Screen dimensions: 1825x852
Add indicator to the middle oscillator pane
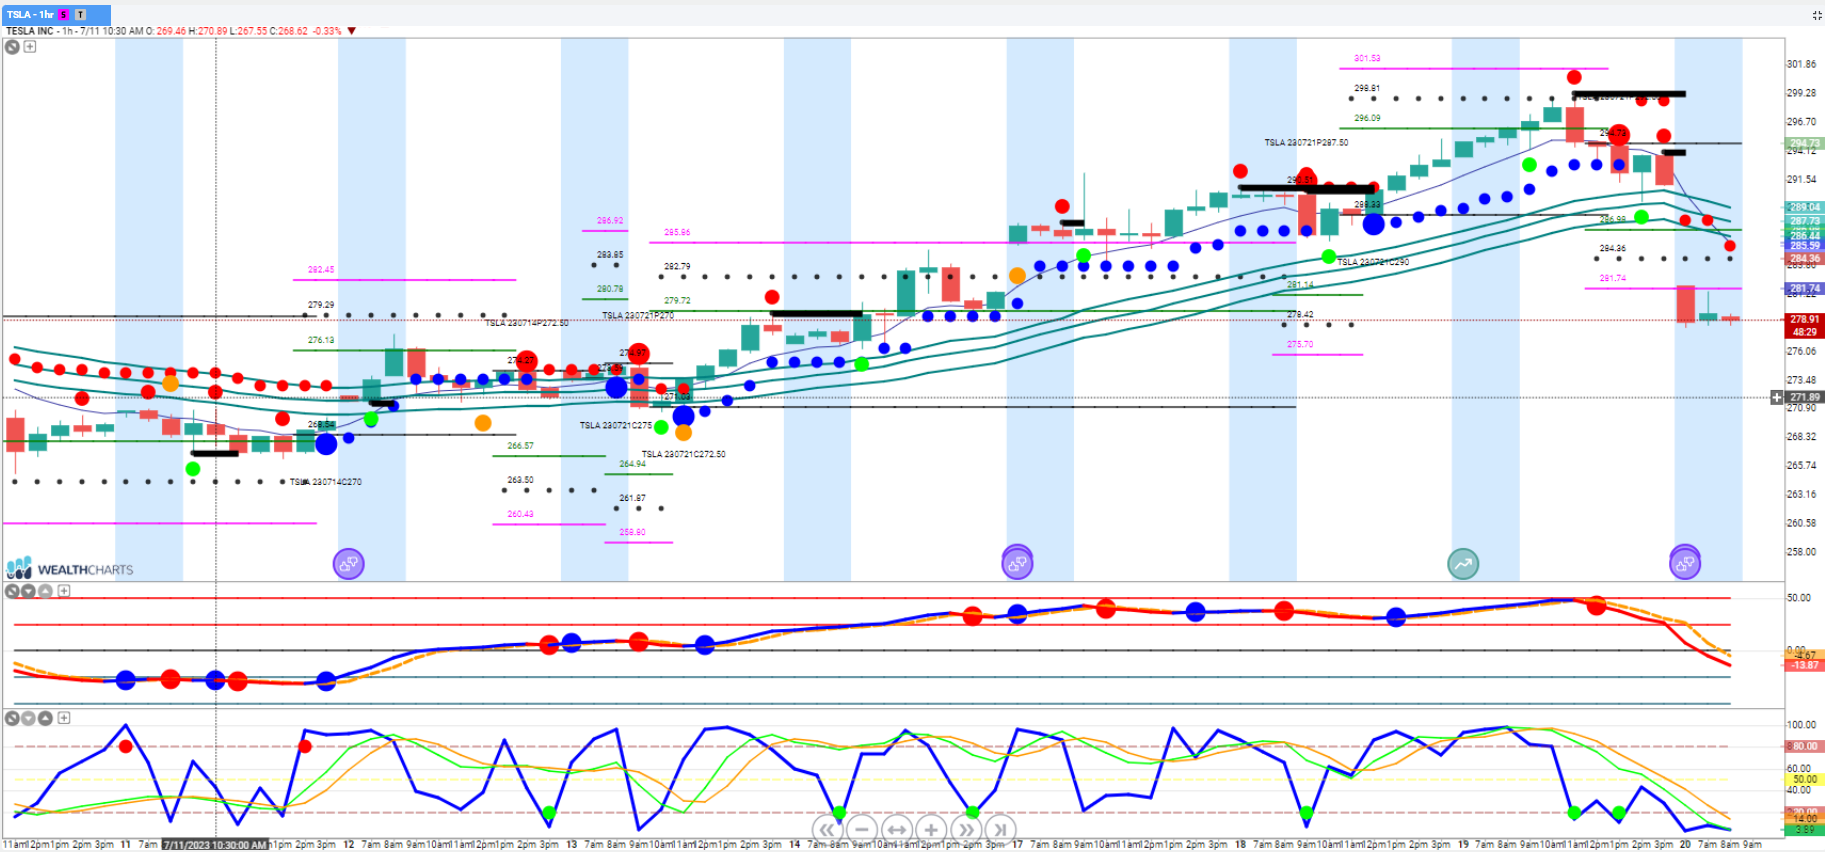coord(64,591)
